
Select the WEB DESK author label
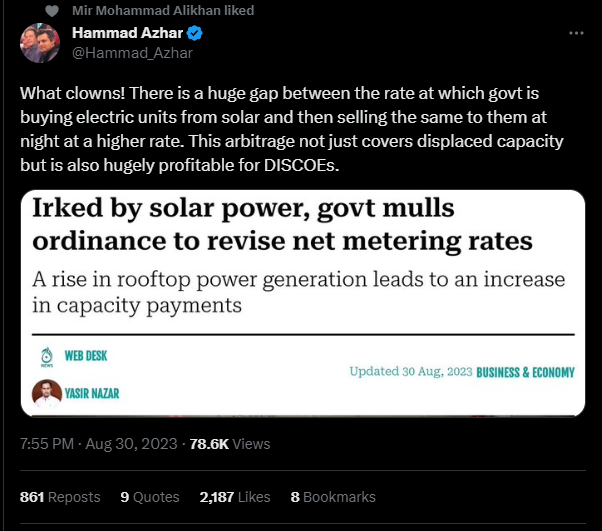[x=86, y=356]
